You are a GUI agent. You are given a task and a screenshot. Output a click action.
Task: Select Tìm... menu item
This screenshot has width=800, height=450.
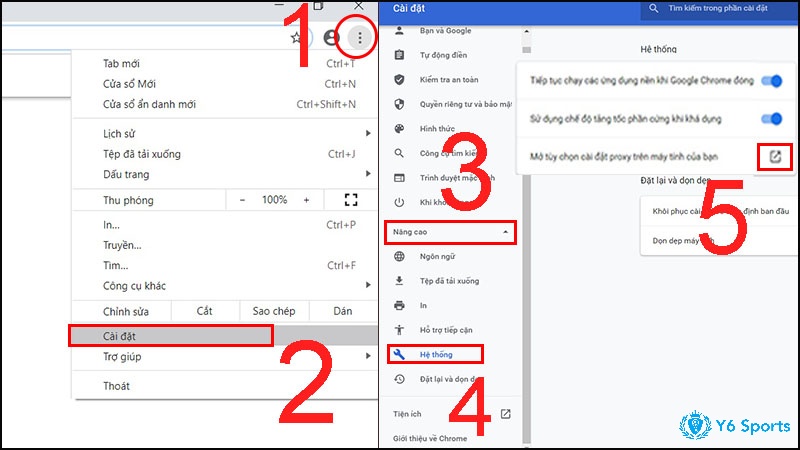[224, 266]
